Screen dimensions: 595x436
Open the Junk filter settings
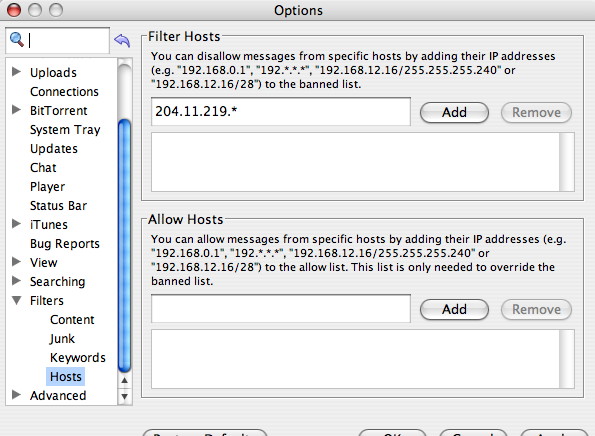62,338
